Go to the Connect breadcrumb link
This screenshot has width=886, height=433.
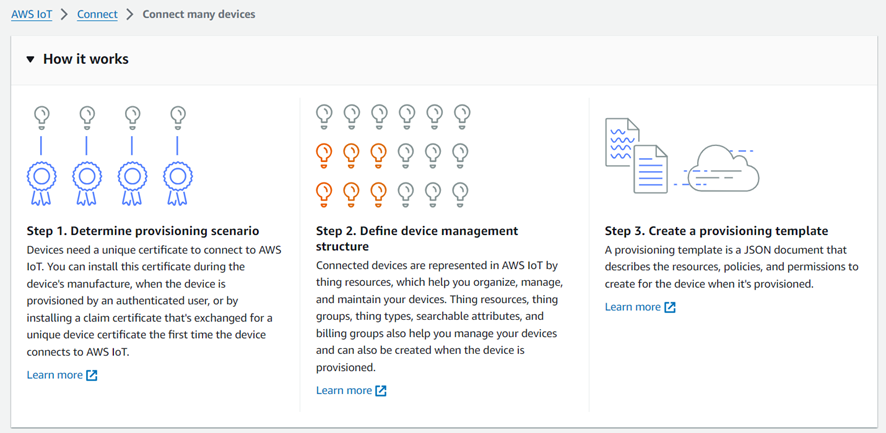pyautogui.click(x=97, y=15)
